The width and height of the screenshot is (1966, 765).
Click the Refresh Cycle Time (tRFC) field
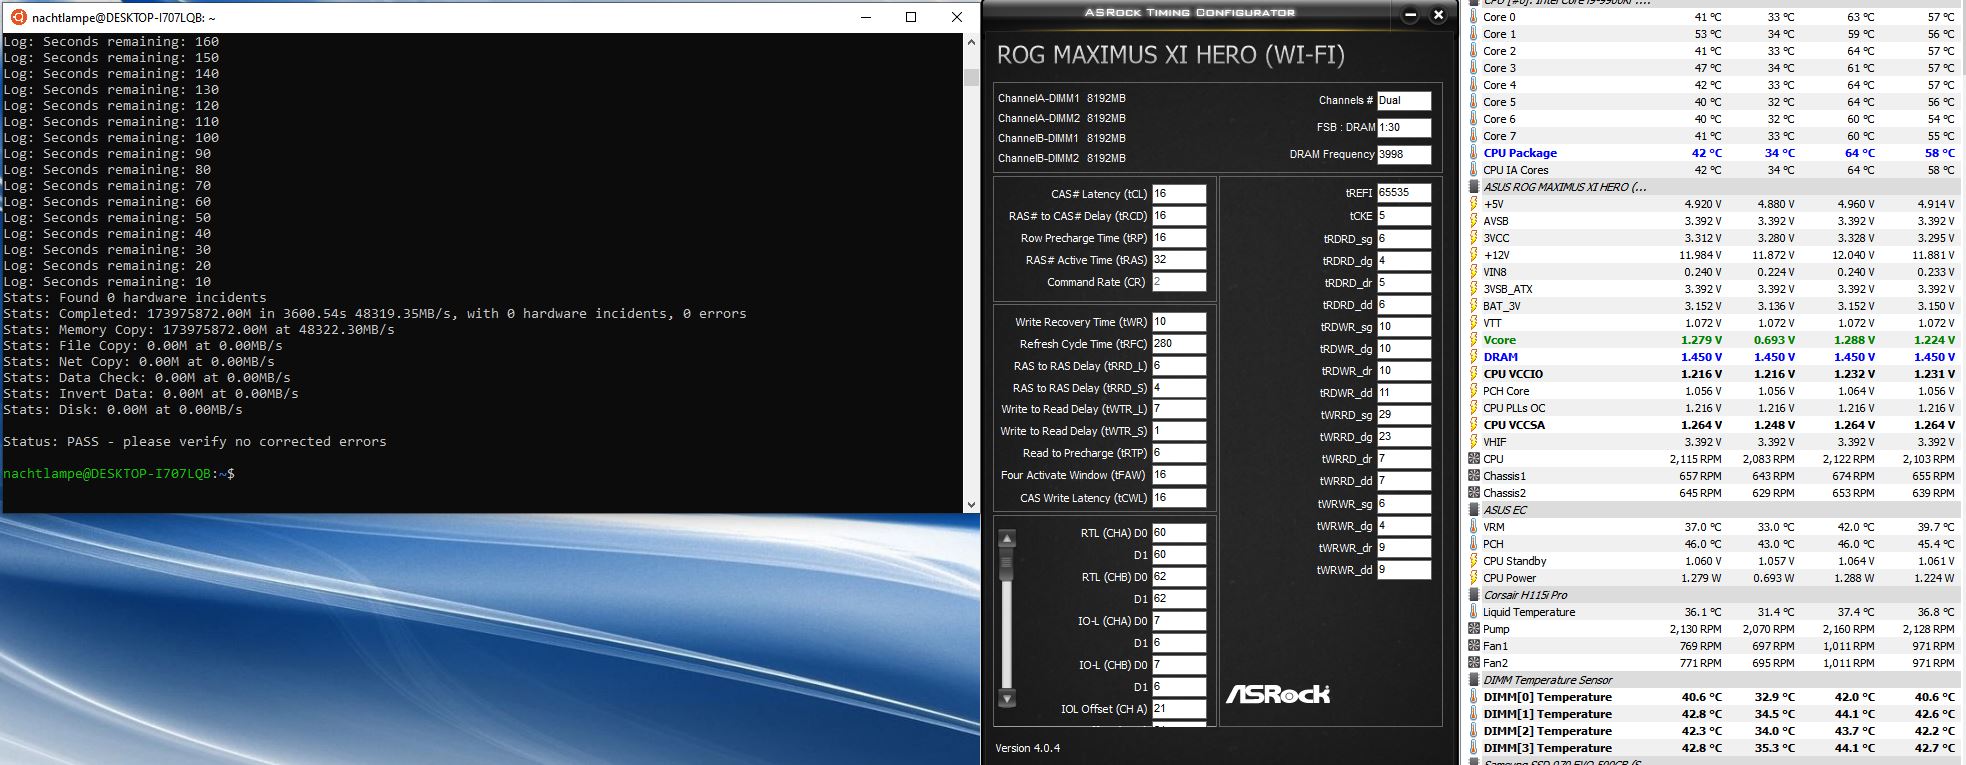pos(1179,344)
